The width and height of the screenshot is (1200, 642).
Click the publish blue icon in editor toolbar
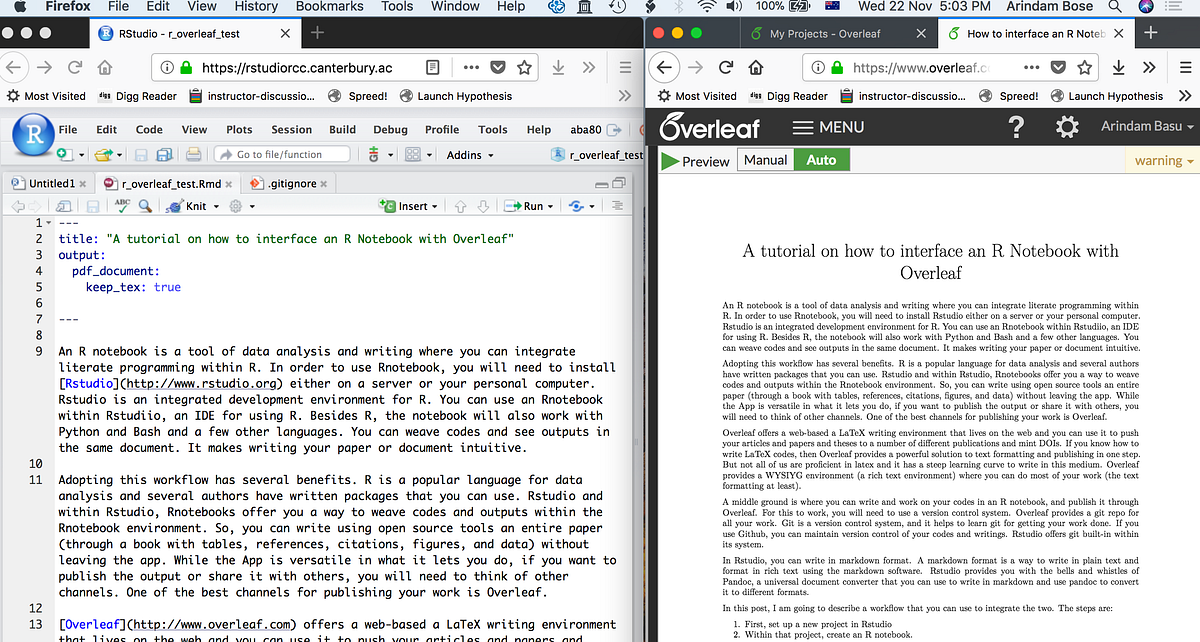click(575, 206)
